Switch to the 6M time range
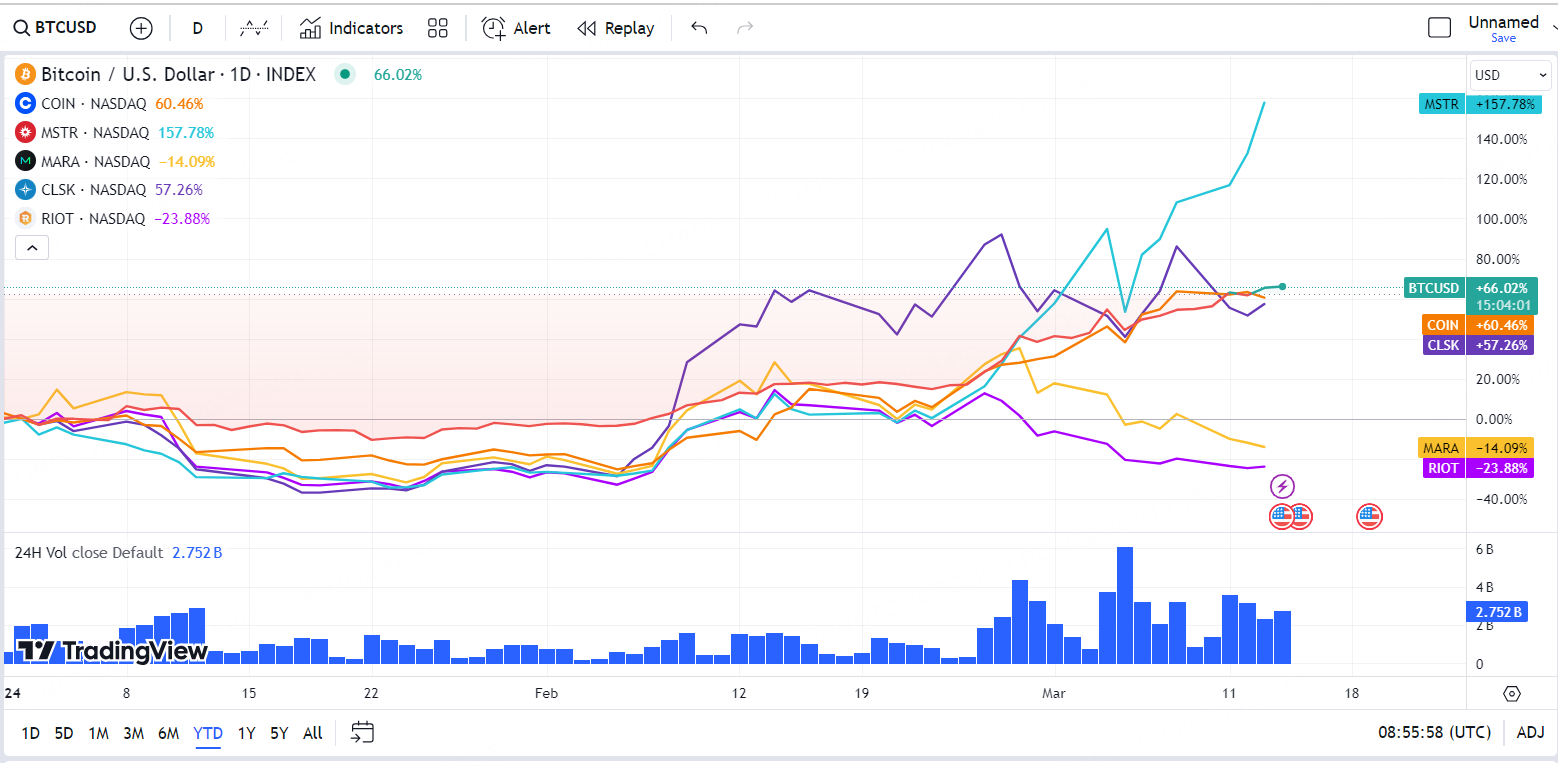 click(168, 733)
